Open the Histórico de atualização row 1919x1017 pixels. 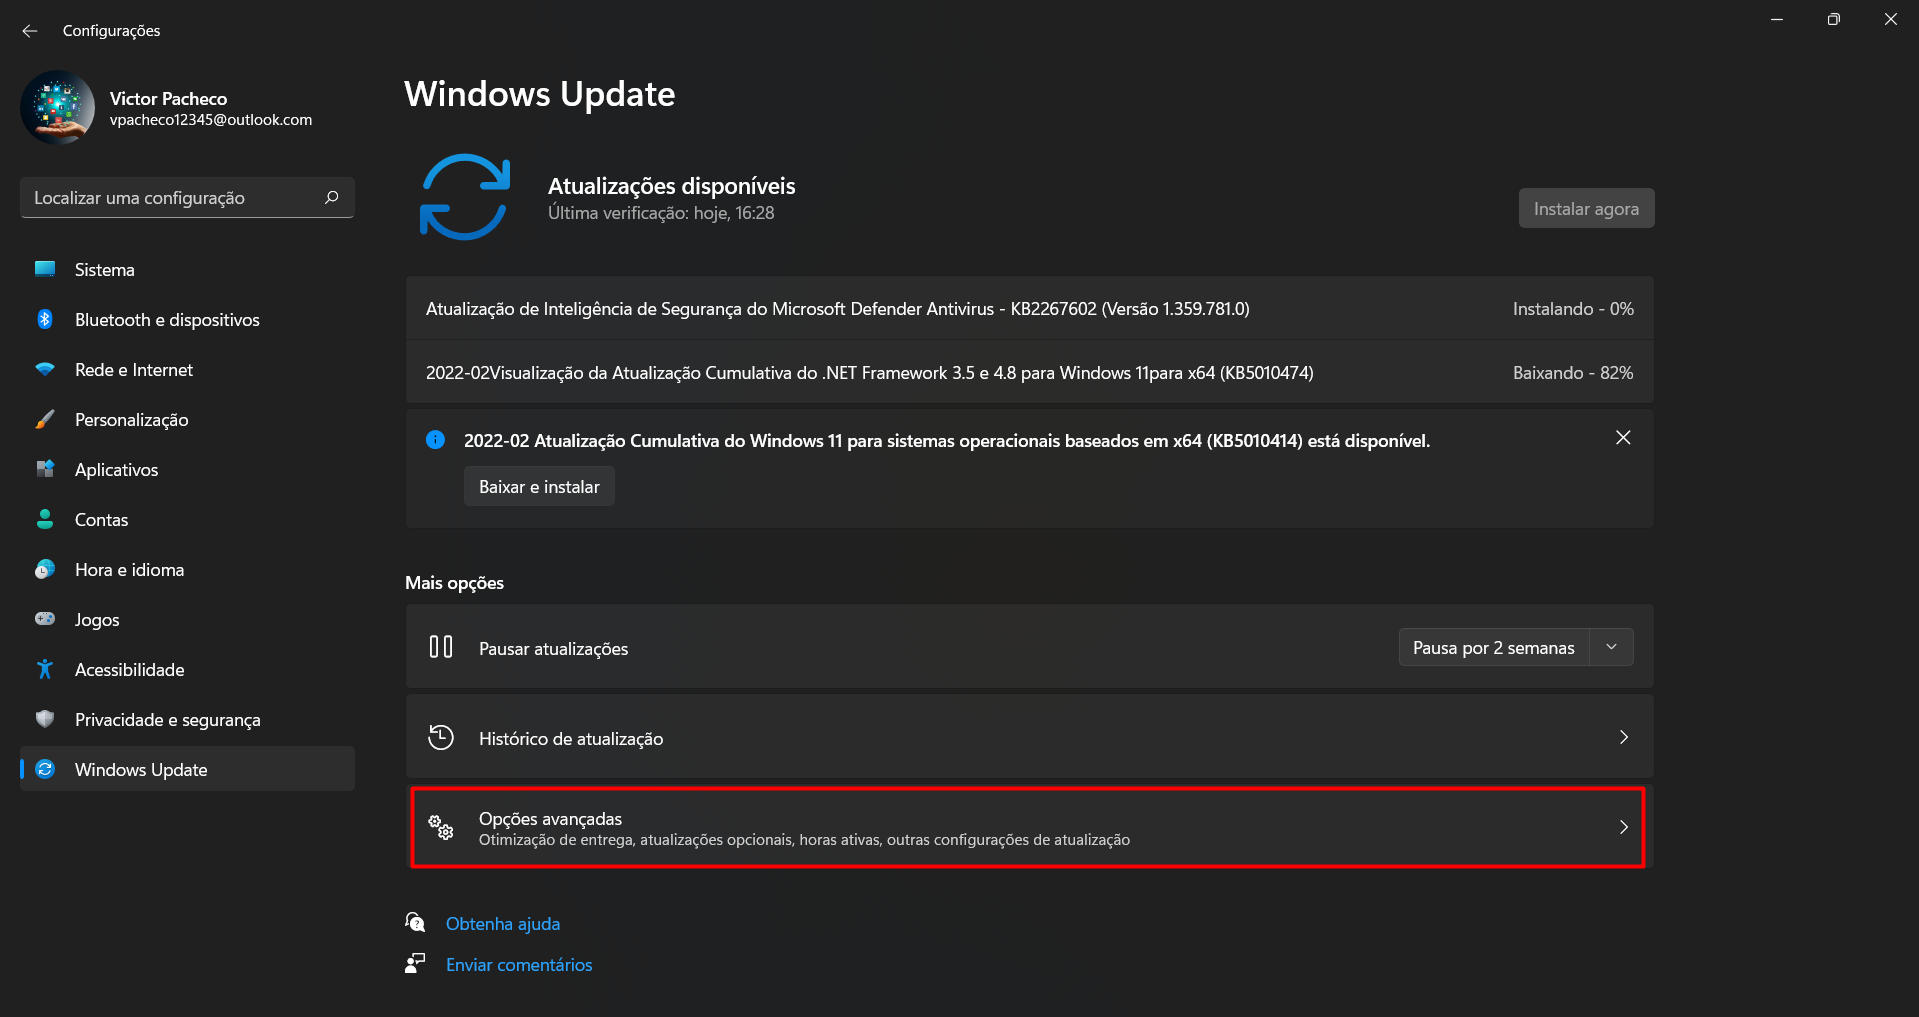[1029, 737]
